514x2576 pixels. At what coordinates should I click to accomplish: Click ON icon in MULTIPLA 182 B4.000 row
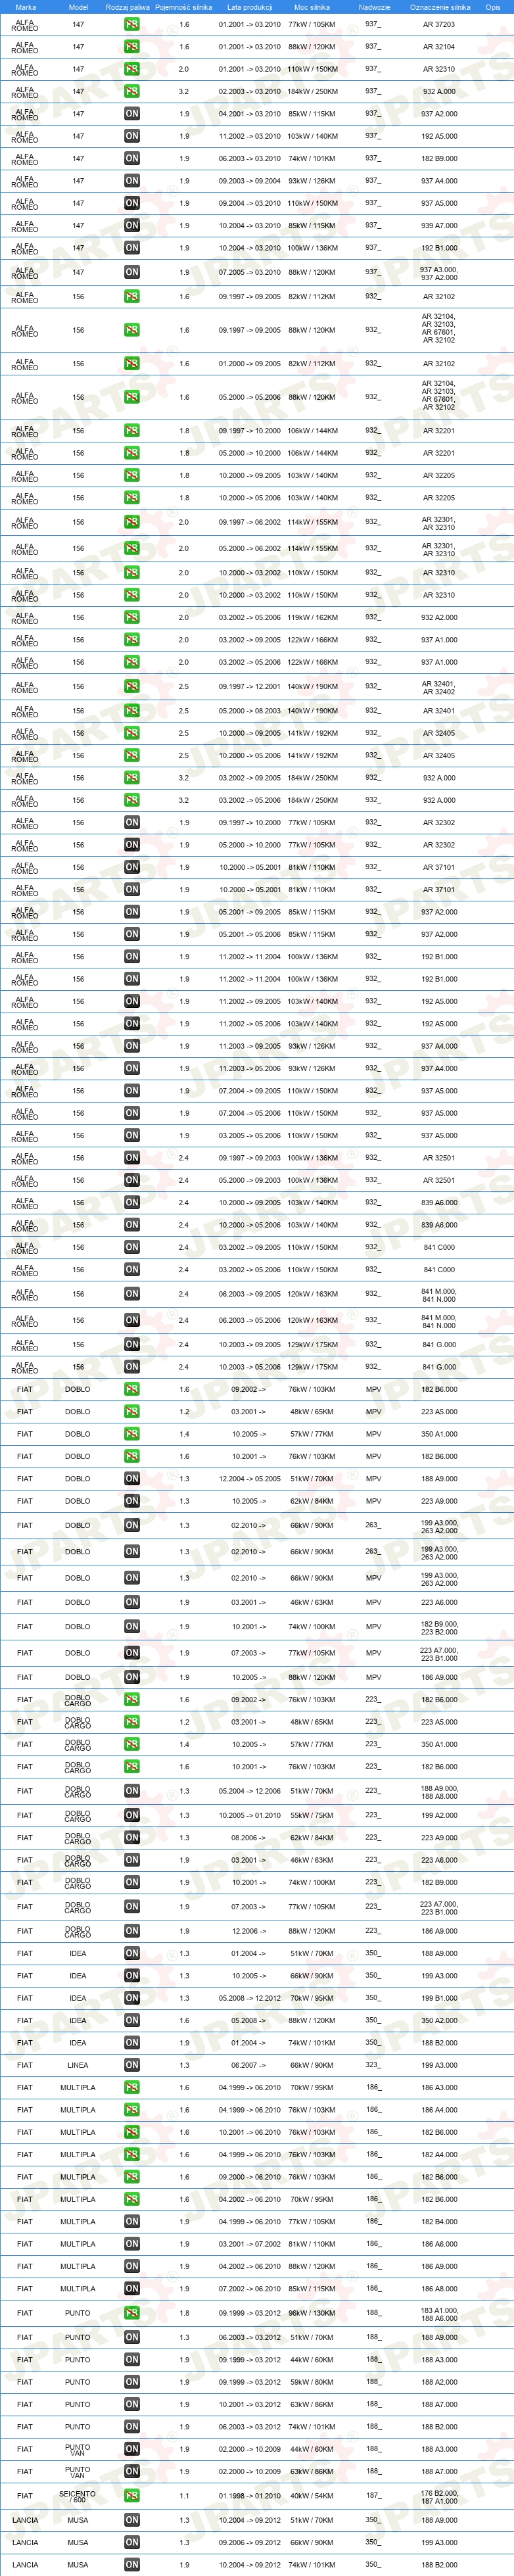(132, 2221)
